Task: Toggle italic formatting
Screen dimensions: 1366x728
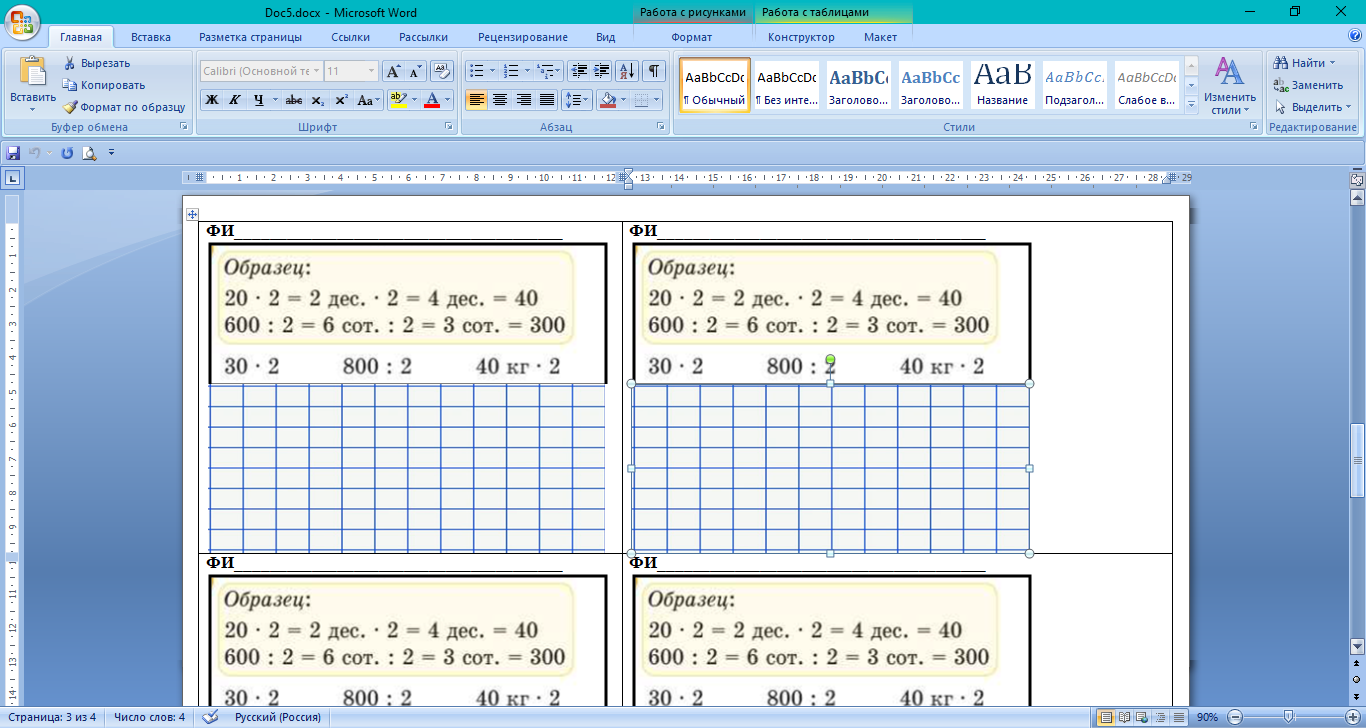Action: (x=235, y=100)
